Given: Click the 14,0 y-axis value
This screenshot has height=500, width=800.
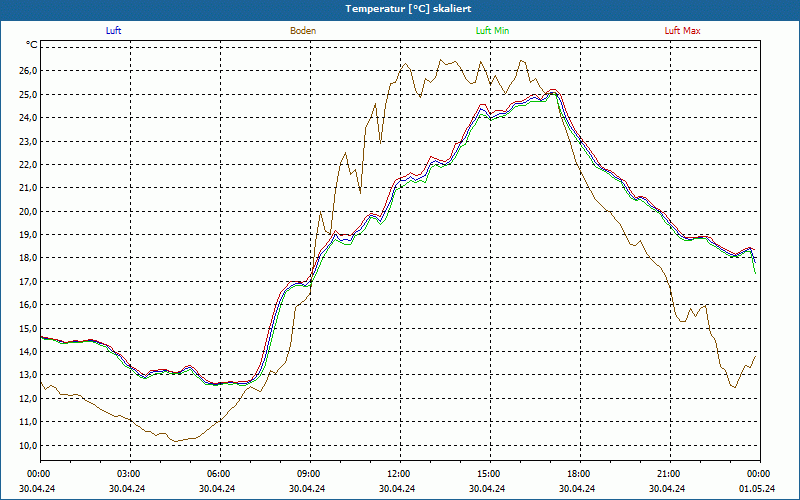Looking at the screenshot, I should coord(29,352).
